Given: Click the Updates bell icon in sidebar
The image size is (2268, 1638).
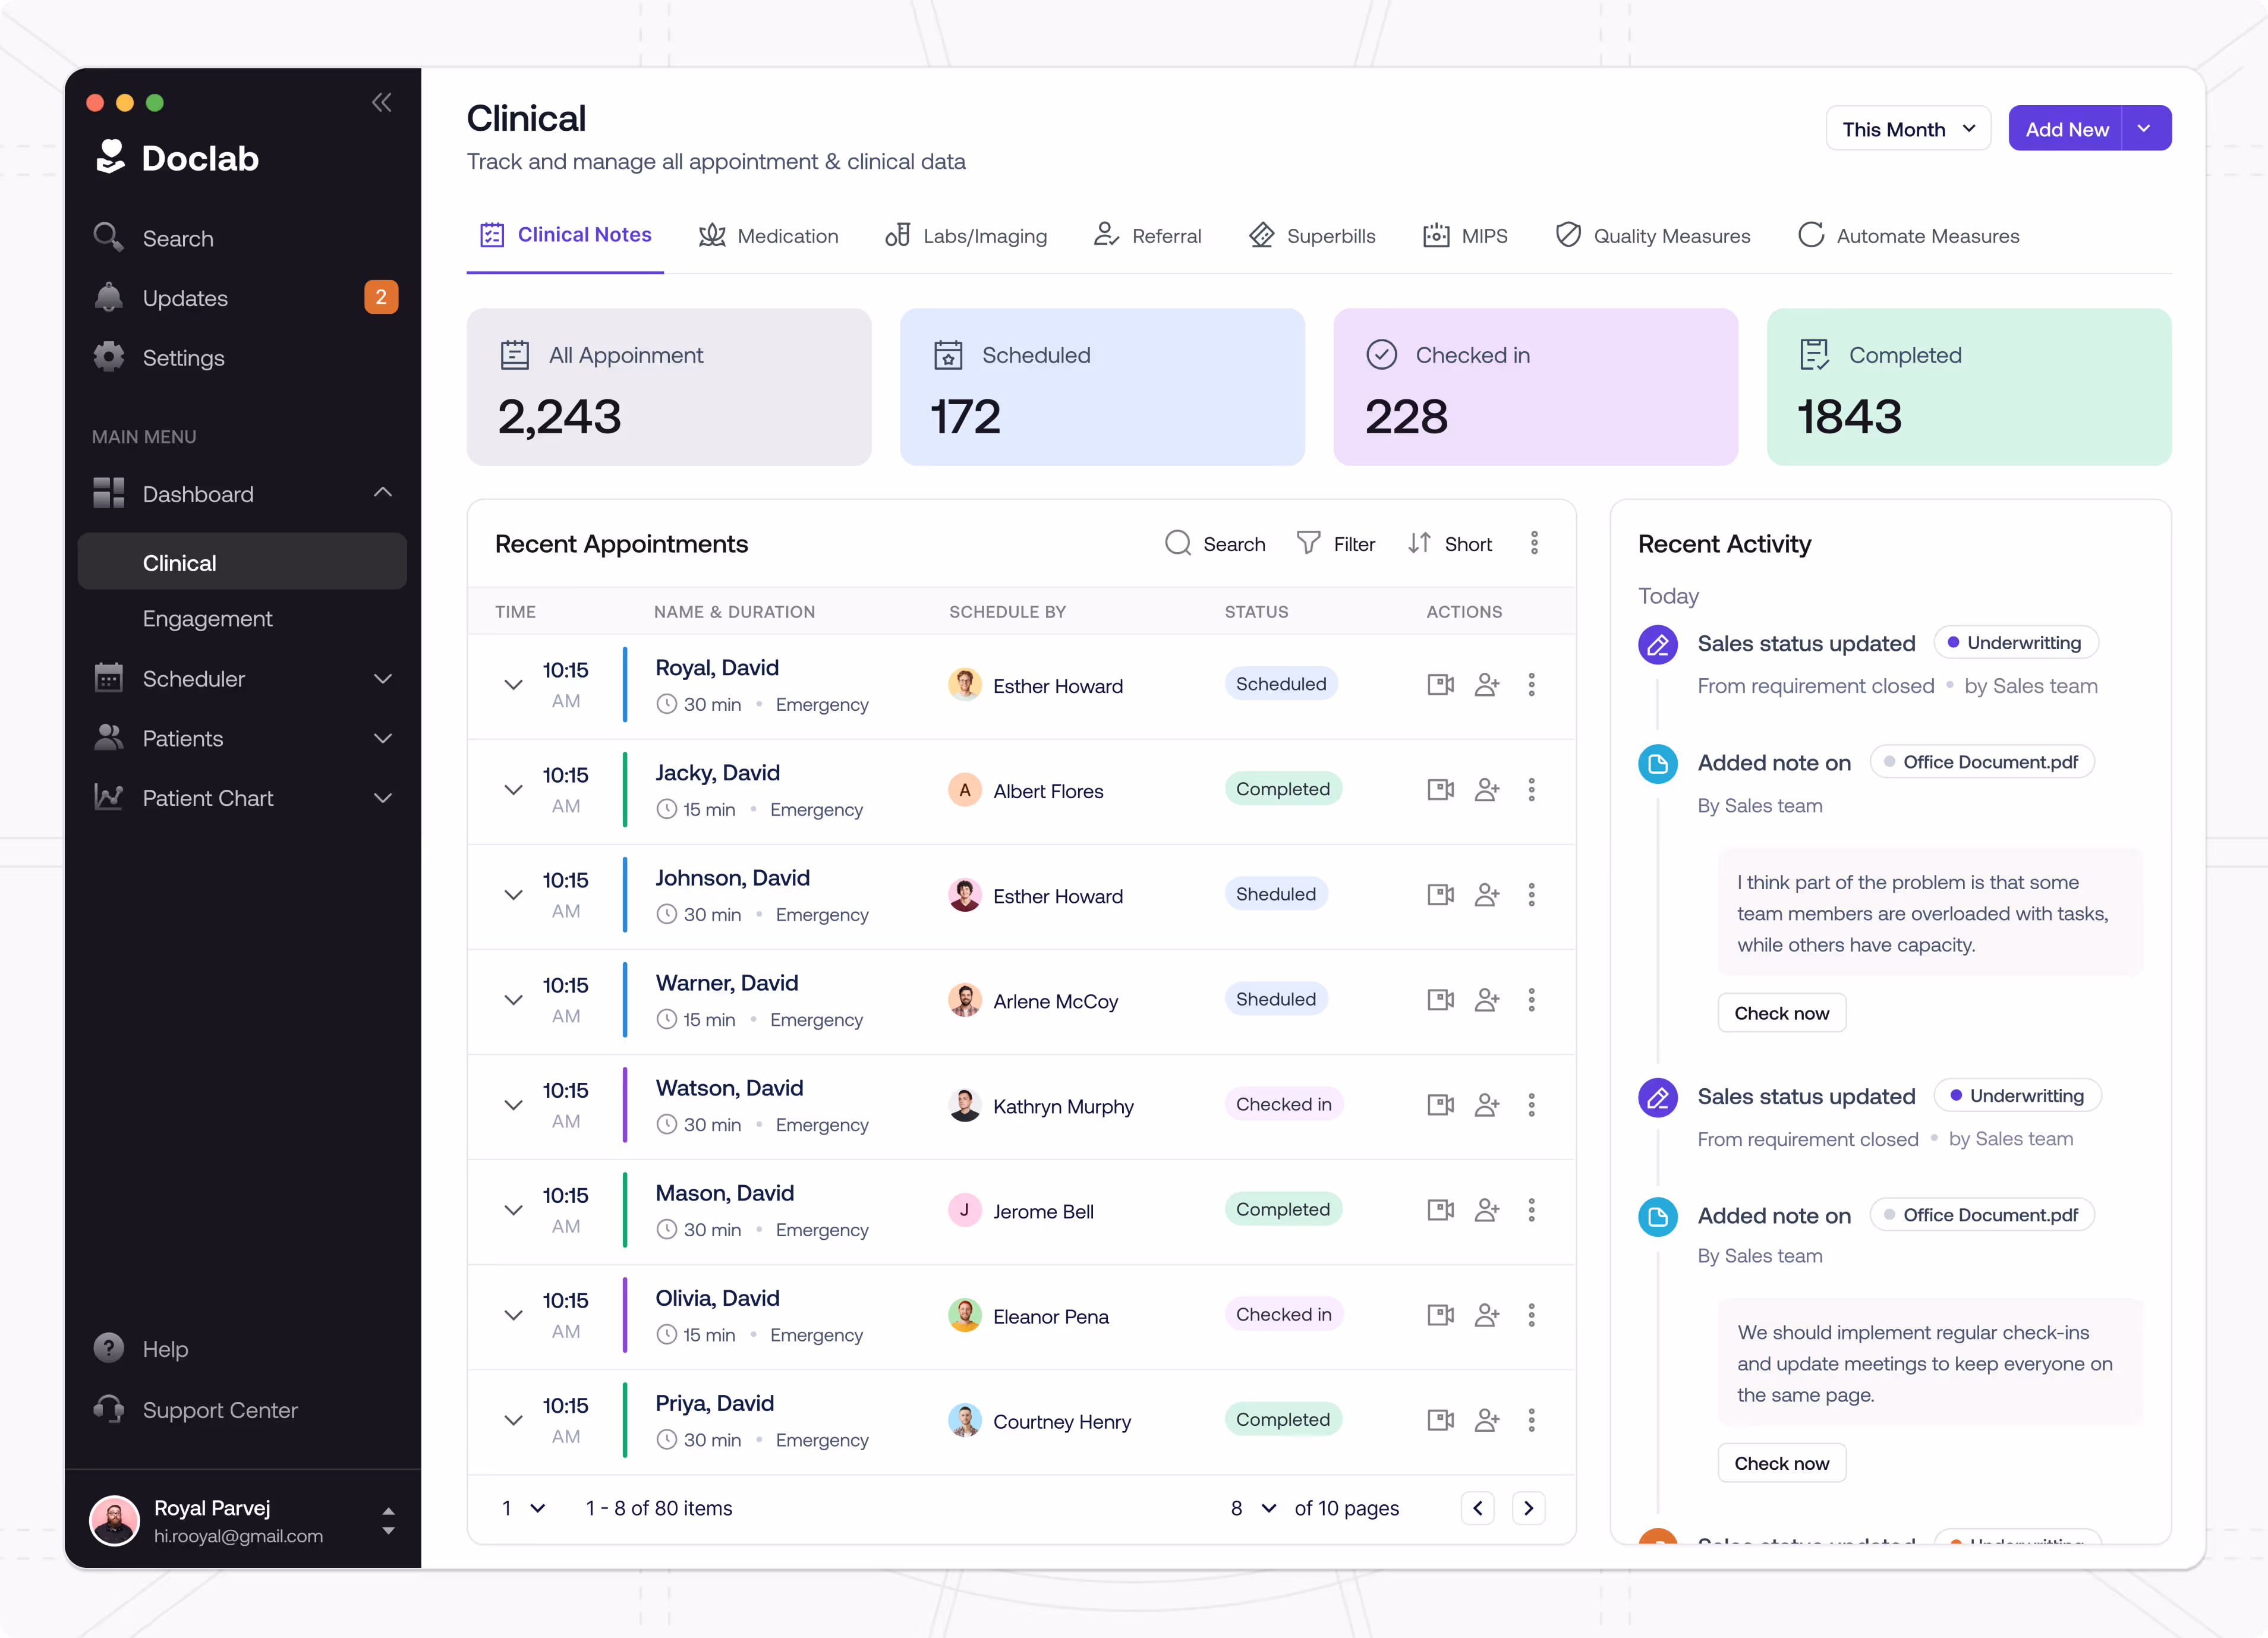Looking at the screenshot, I should pyautogui.click(x=109, y=298).
